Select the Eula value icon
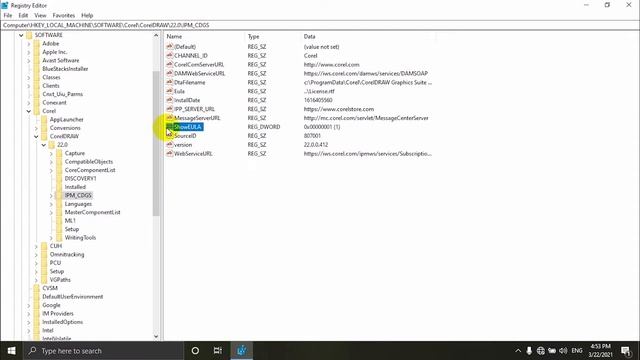Screen dimensions: 640x360 pyautogui.click(x=169, y=91)
